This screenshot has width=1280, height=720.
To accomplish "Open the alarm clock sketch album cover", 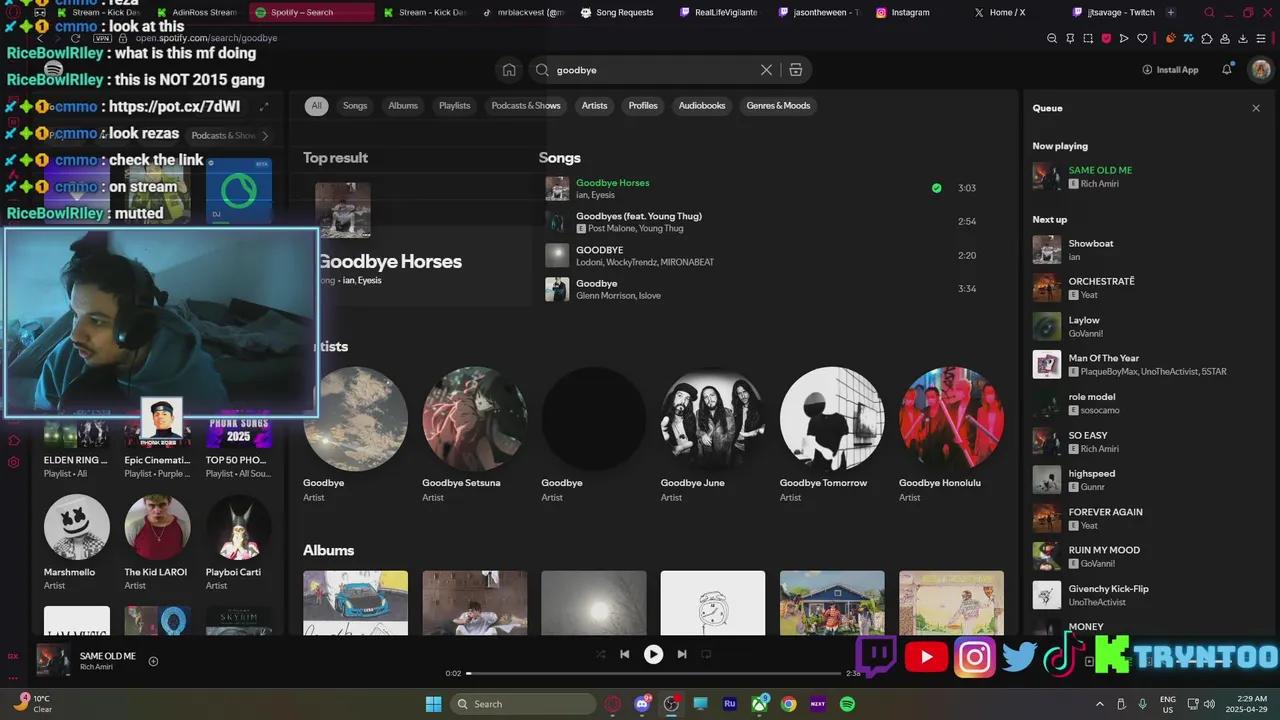I will coord(713,603).
